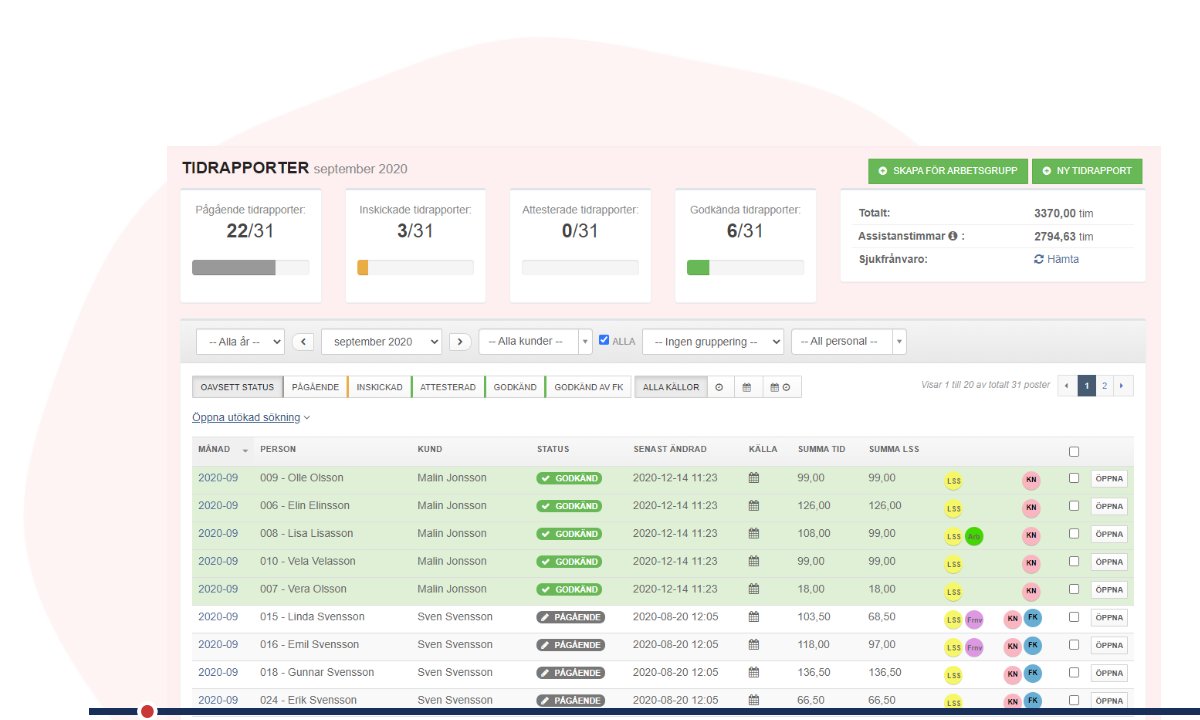Click the yellow LSS badge for Olle Olsson
The image size is (1200, 720).
tap(953, 480)
